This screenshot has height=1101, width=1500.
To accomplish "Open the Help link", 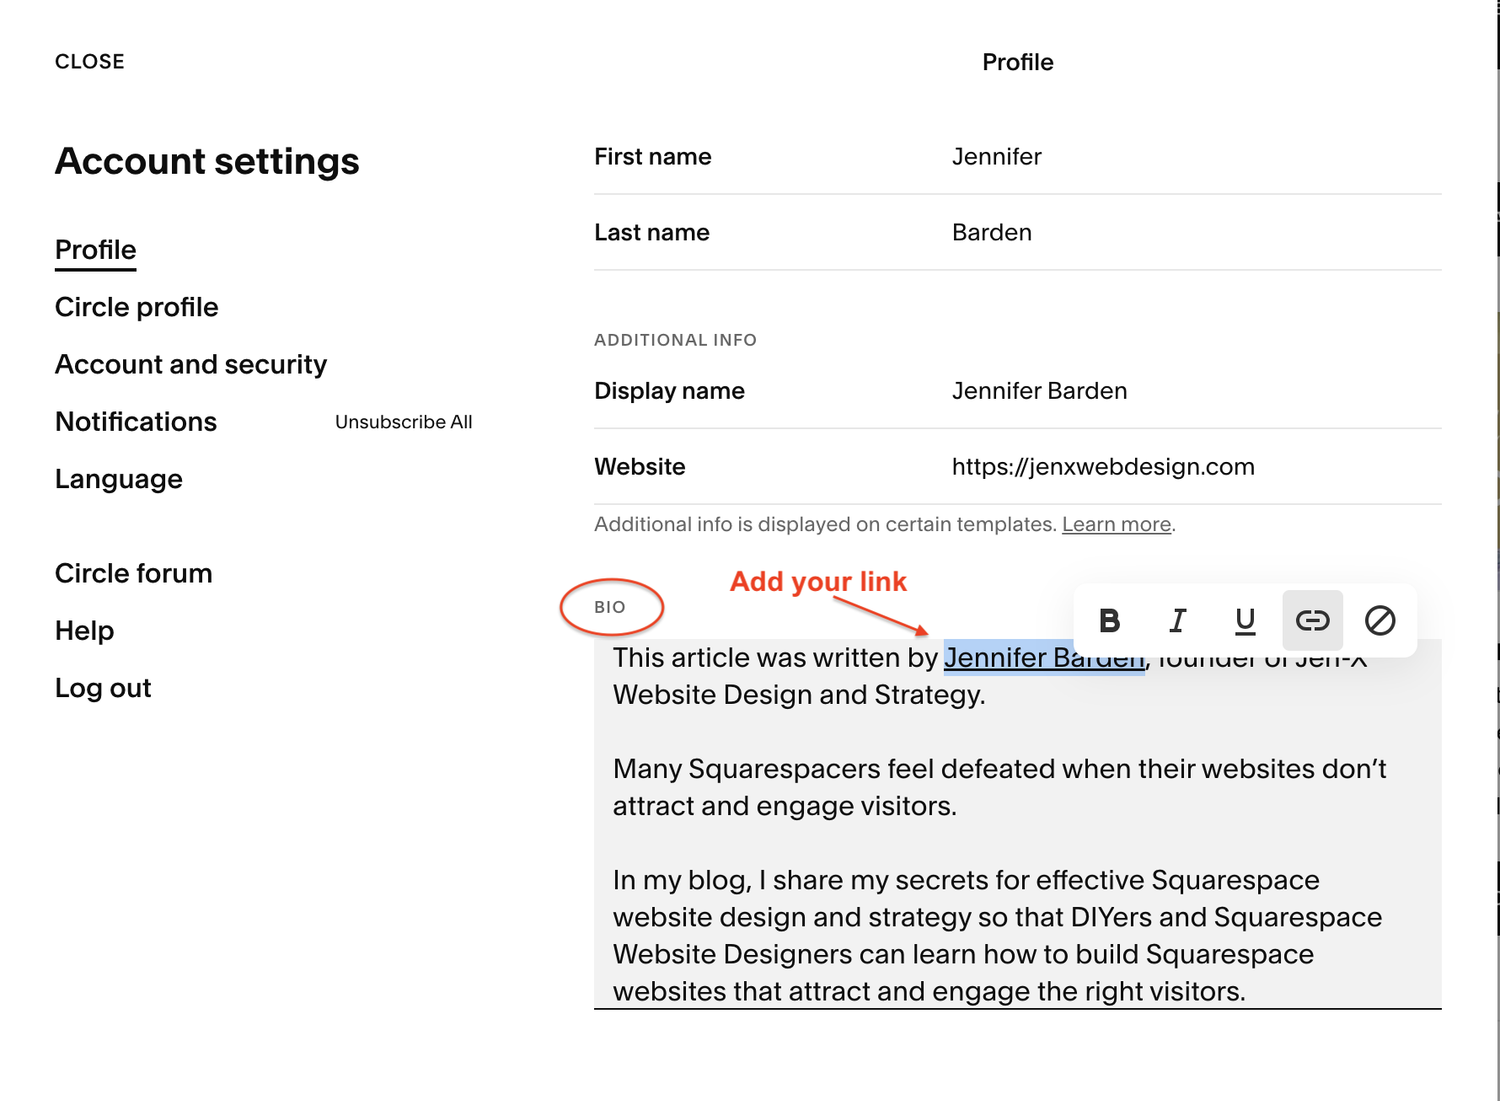I will [85, 631].
